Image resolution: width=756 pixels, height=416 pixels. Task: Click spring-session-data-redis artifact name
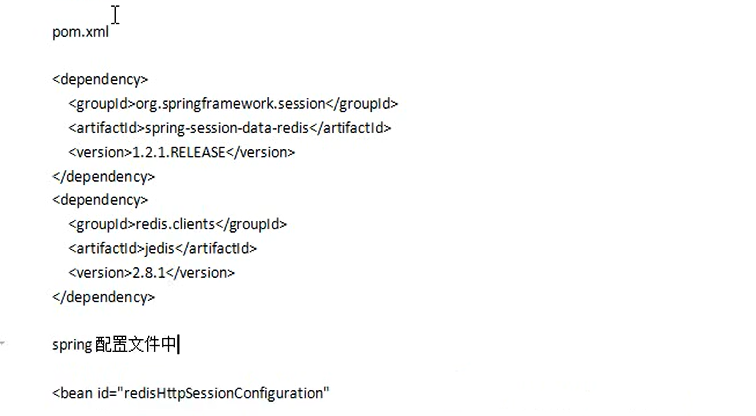(227, 128)
